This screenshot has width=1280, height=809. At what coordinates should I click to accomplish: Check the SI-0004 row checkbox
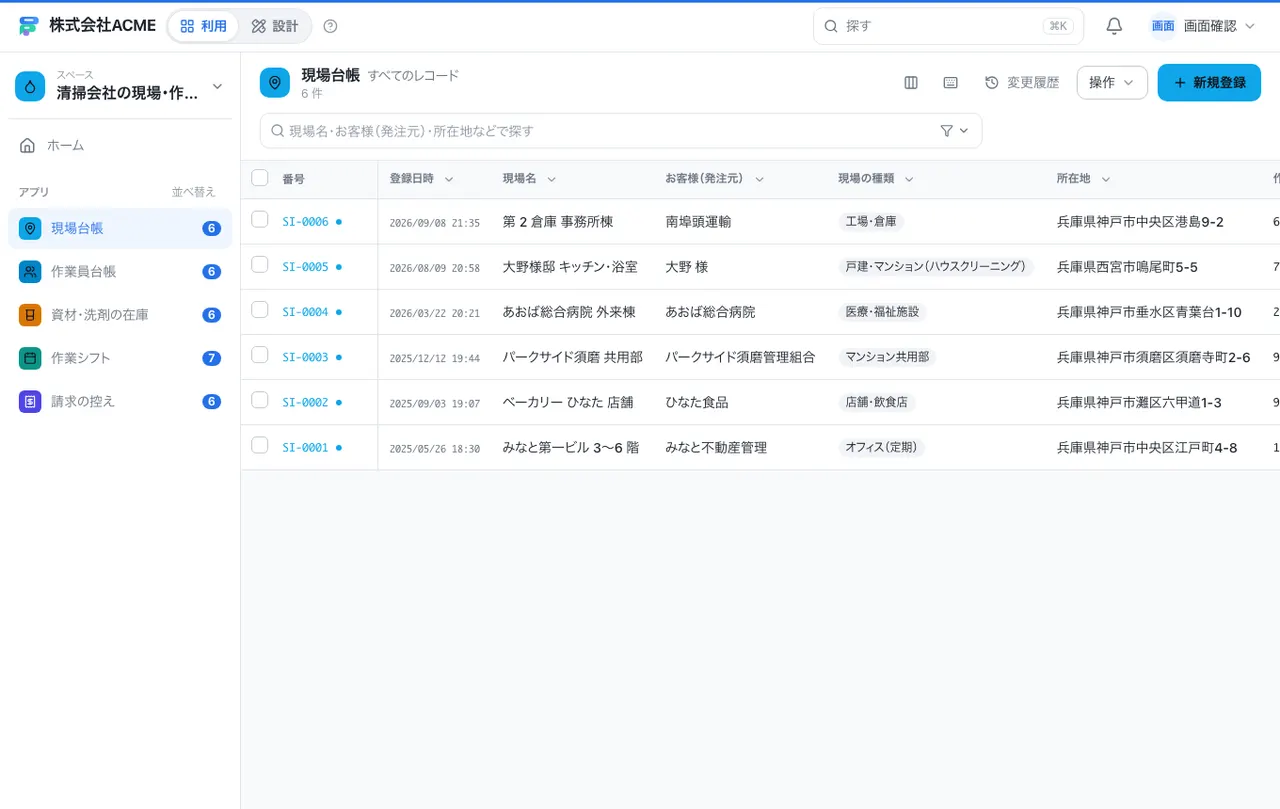pos(260,309)
